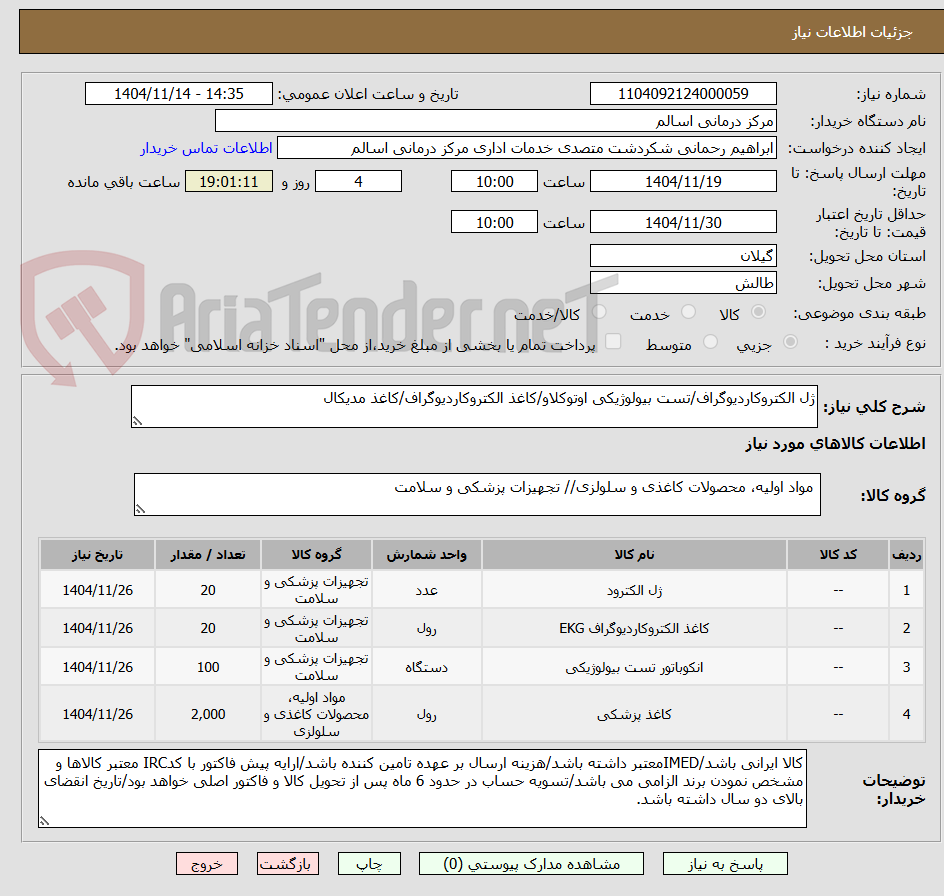The width and height of the screenshot is (944, 896).
Task: Click the price validity time field 10:00
Action: point(494,222)
